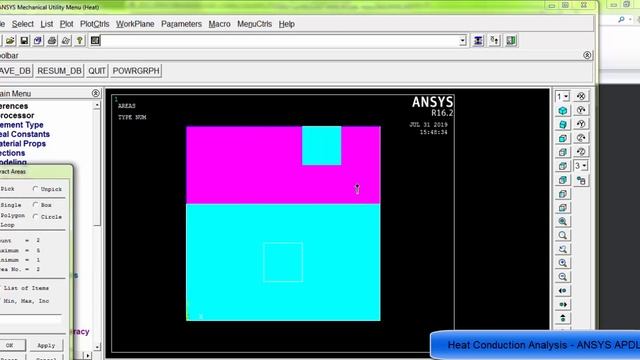640x360 pixels.
Task: Toggle Dynamic Model Mode icon
Action: click(x=581, y=180)
